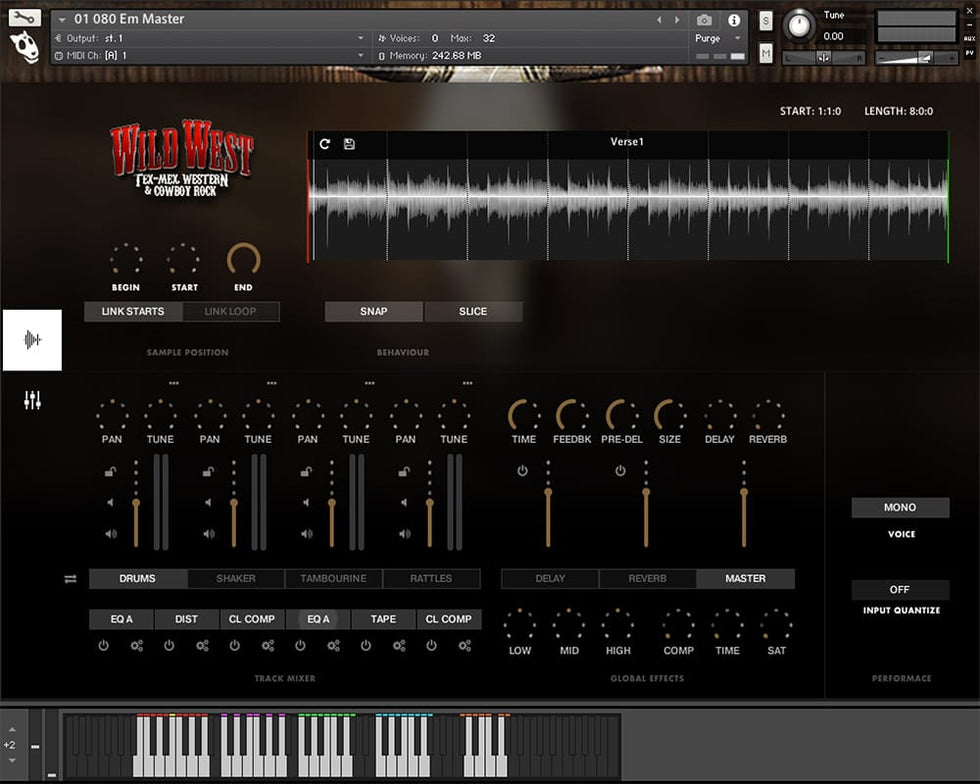Open the mixer sliders icon in sidebar
Screen dimensions: 980x784
point(33,401)
